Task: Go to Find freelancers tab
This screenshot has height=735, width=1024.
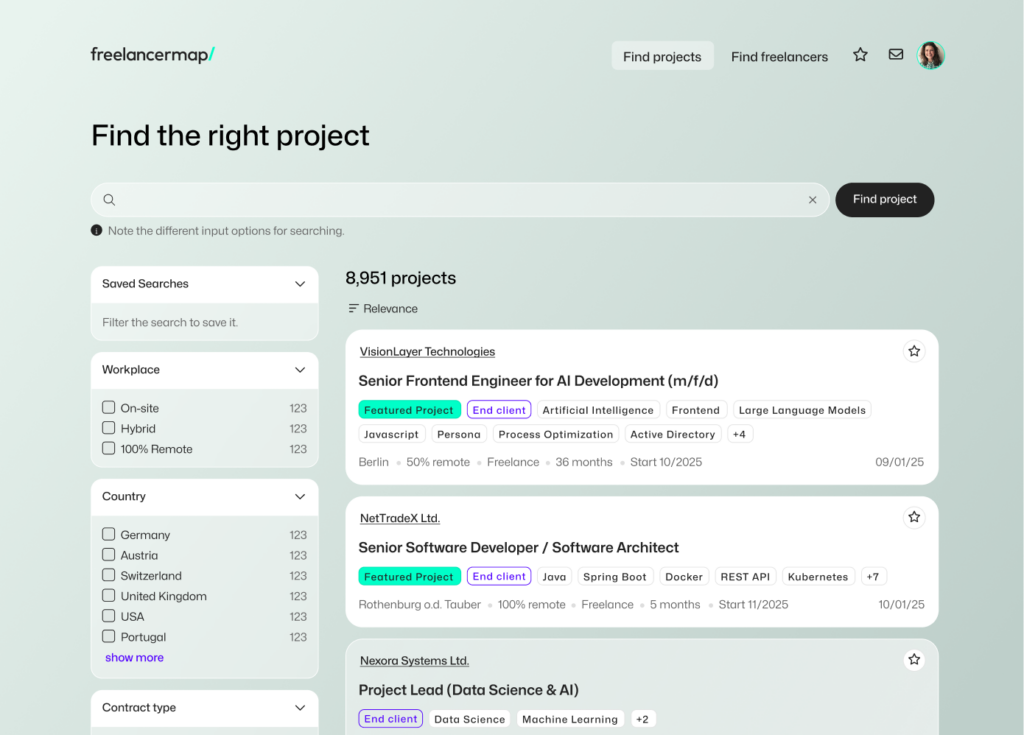Action: coord(779,57)
